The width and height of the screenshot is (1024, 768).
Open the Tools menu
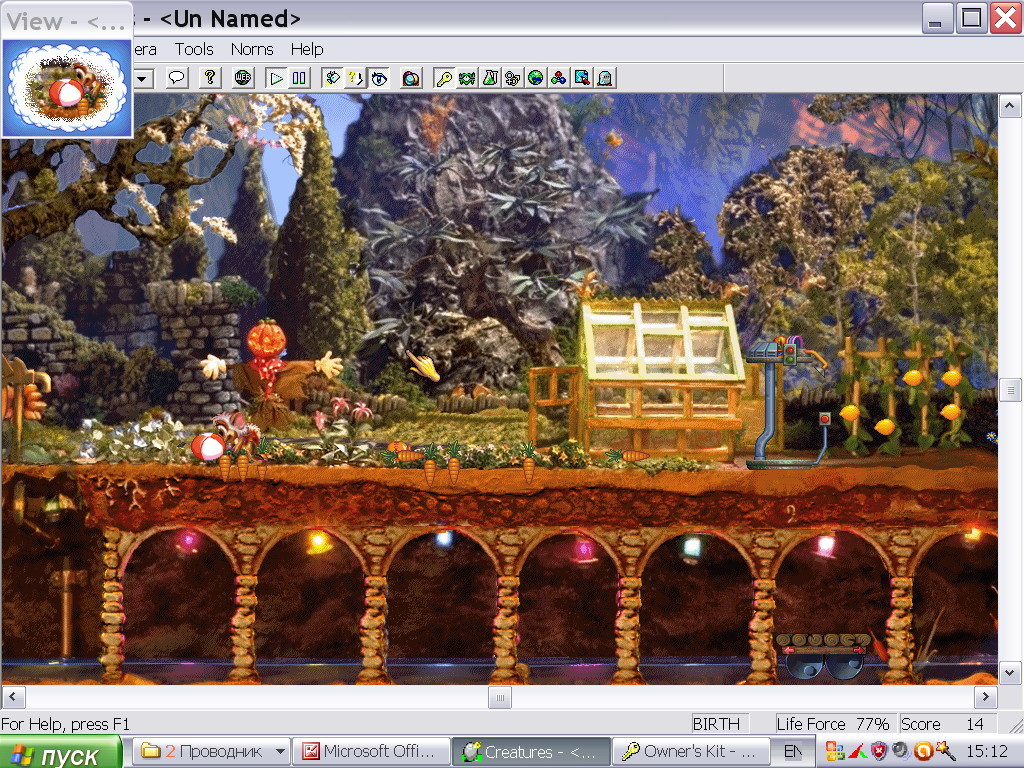click(x=194, y=50)
